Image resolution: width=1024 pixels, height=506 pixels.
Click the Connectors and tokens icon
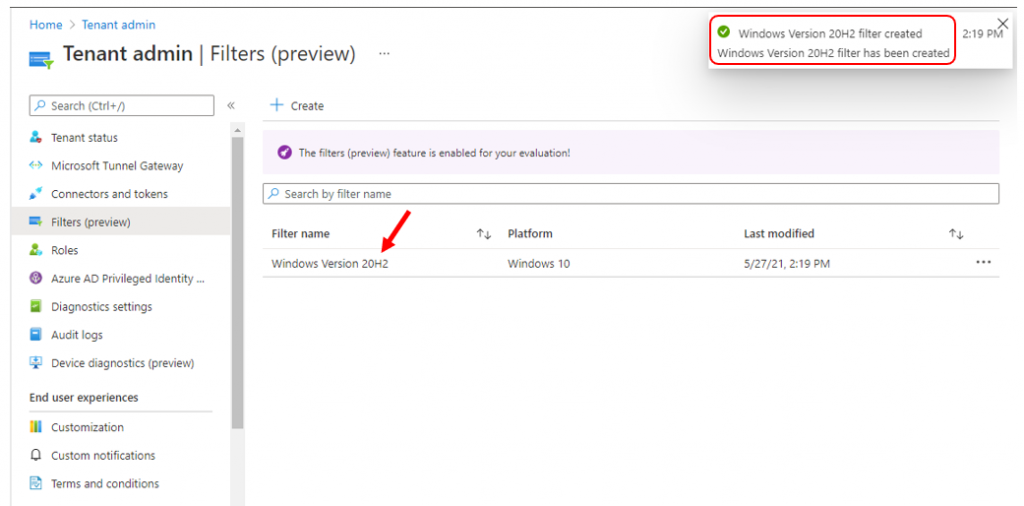click(x=36, y=194)
